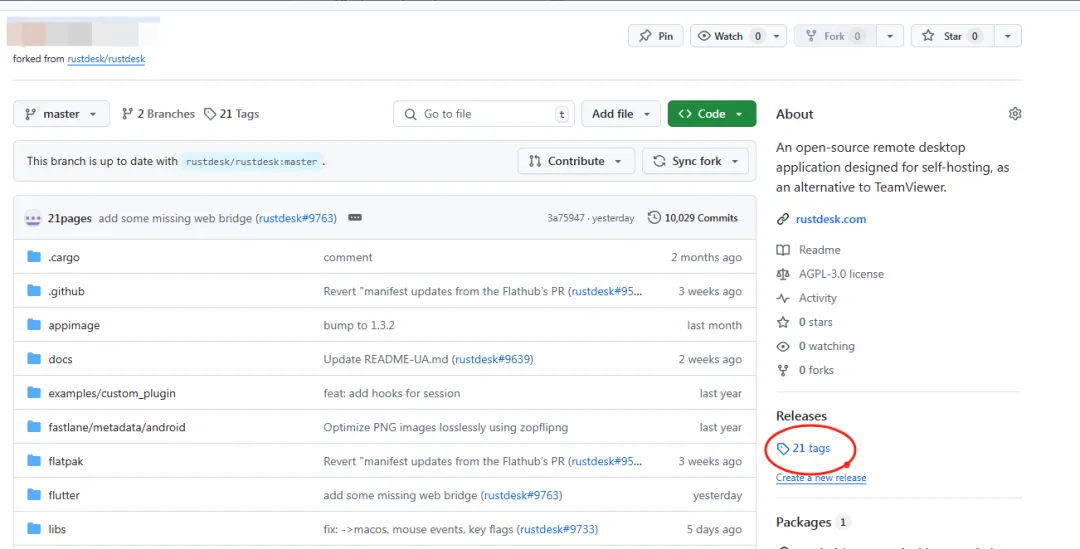Open the Releases heading link
1080x549 pixels.
coord(801,416)
